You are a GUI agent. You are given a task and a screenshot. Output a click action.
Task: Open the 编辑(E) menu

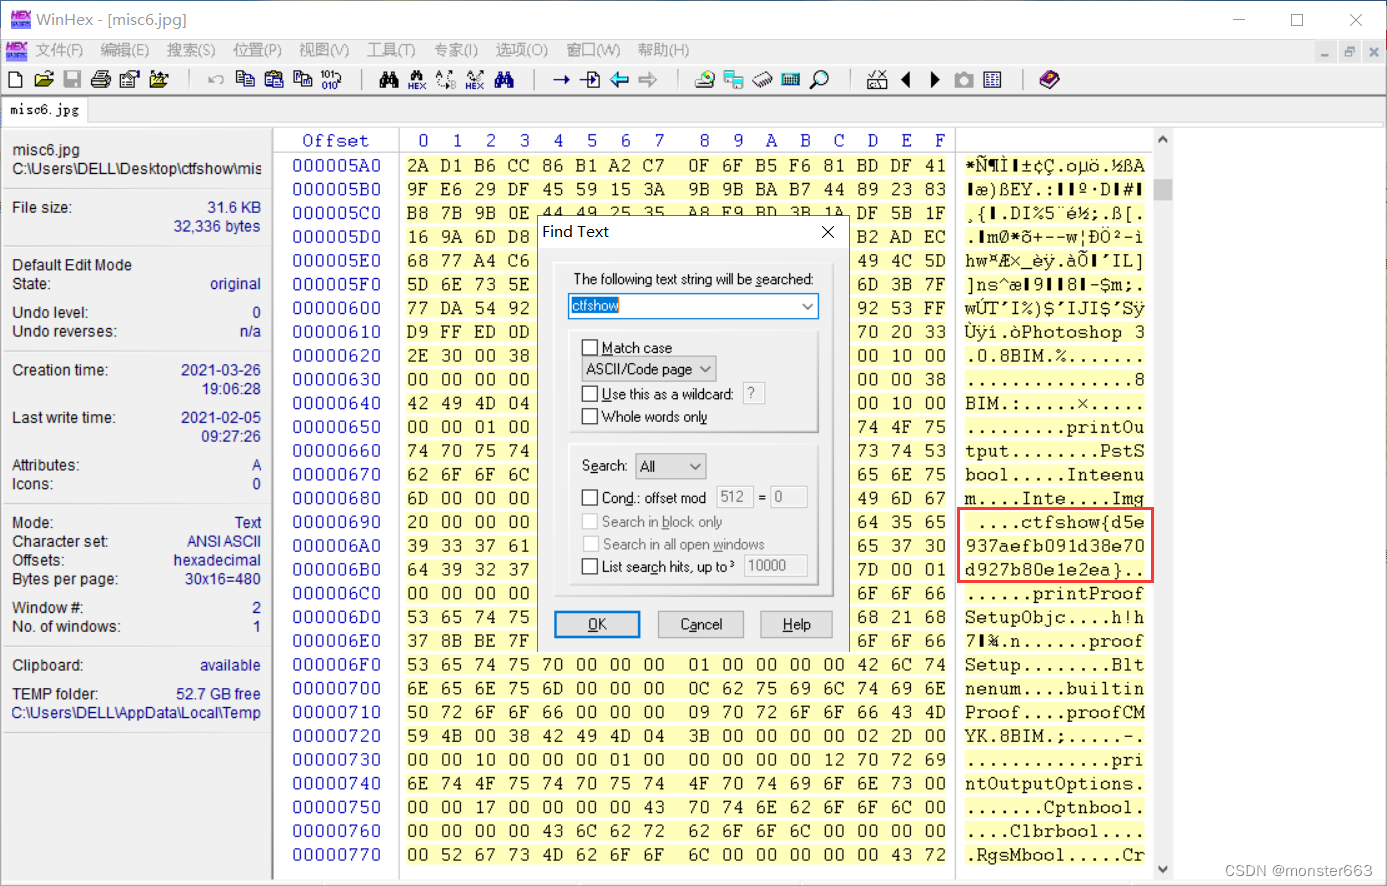pyautogui.click(x=125, y=50)
